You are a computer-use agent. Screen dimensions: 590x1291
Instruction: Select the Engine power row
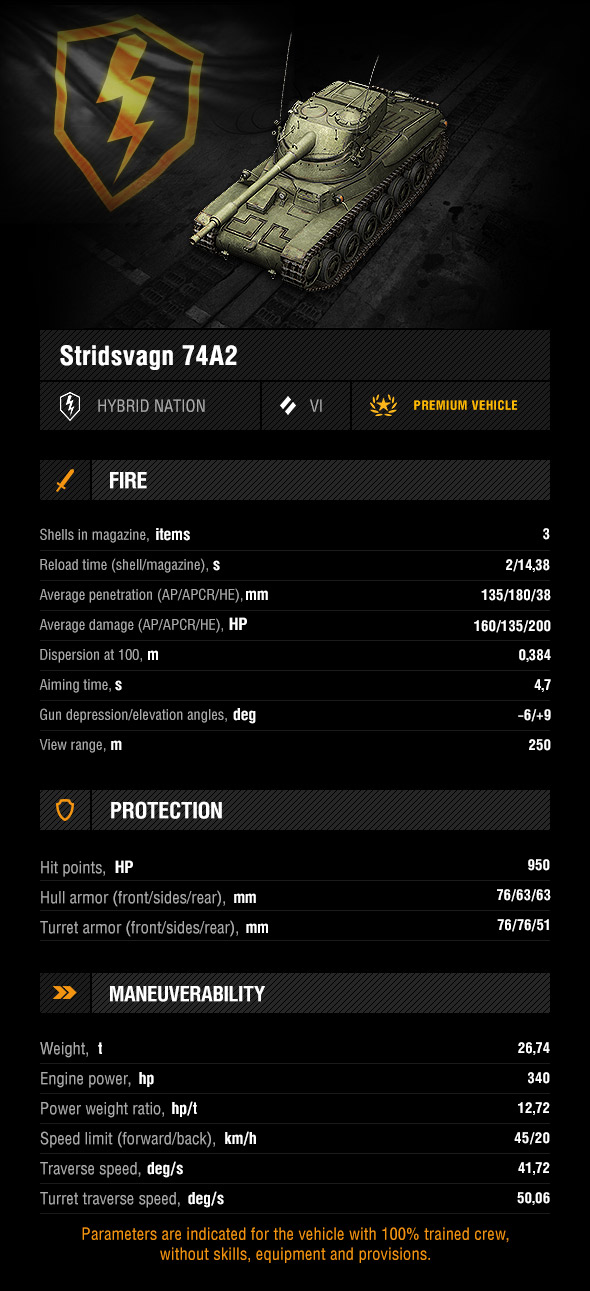pyautogui.click(x=295, y=1079)
